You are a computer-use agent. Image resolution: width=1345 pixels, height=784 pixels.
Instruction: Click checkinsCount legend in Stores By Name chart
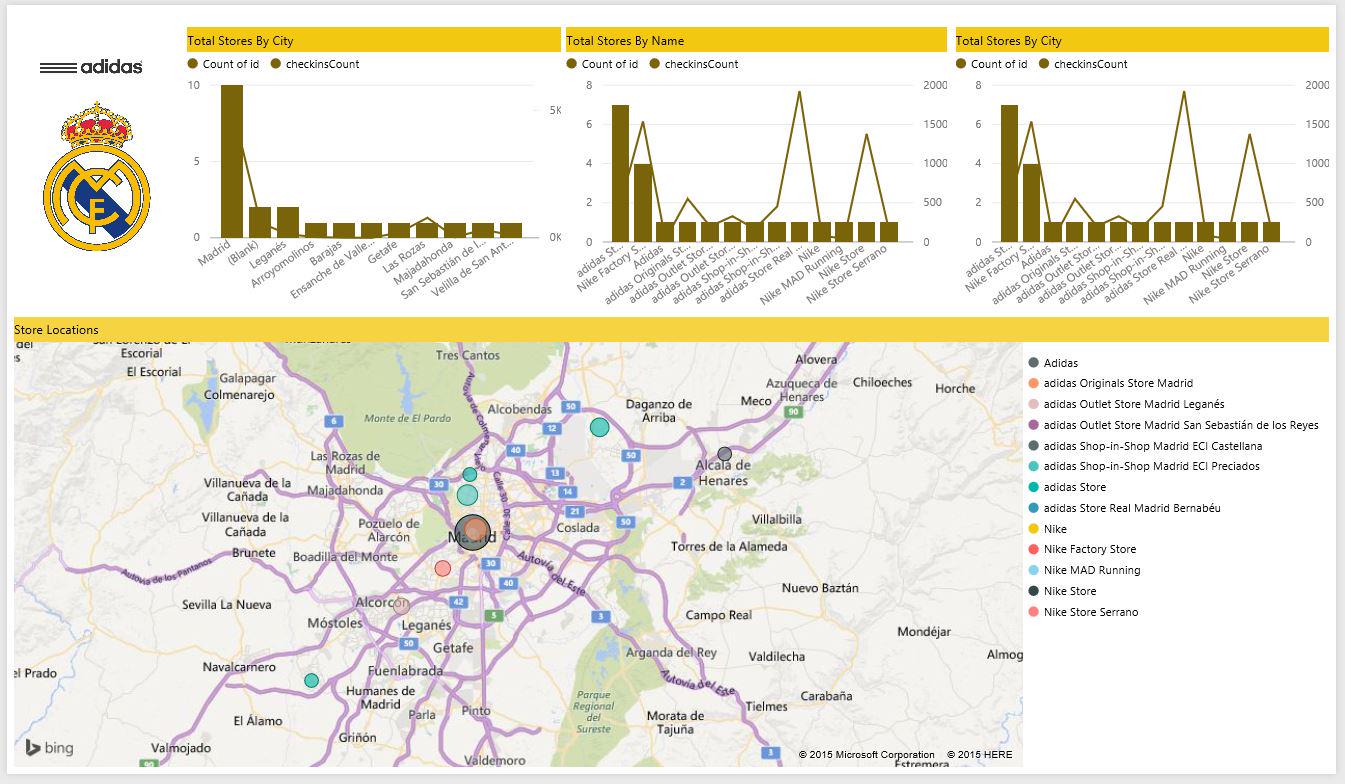694,64
